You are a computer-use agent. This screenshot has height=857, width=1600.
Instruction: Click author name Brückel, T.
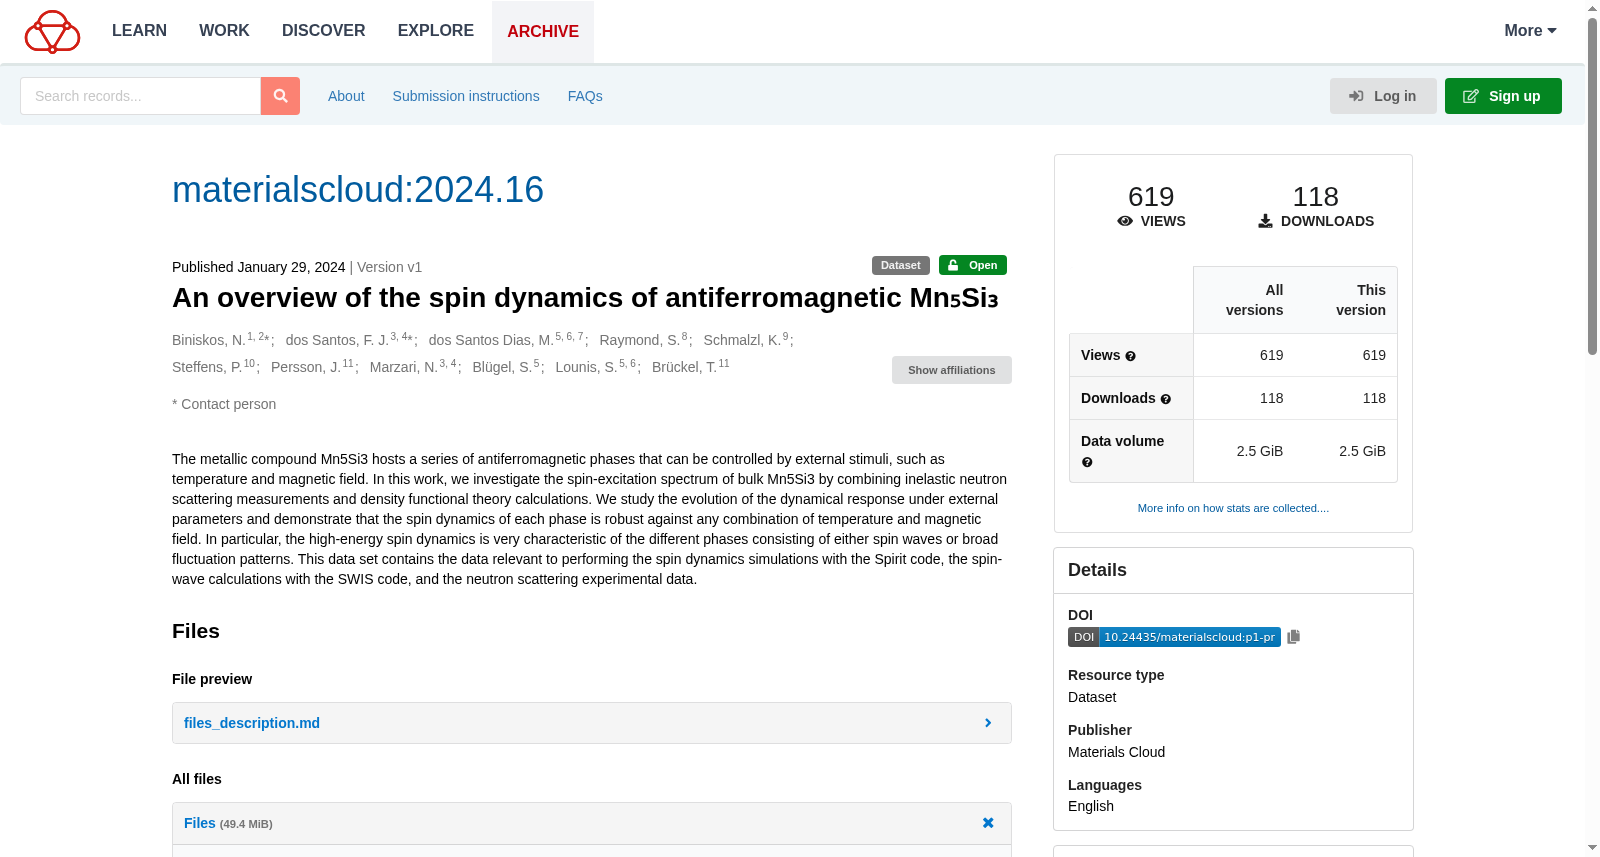pos(684,367)
